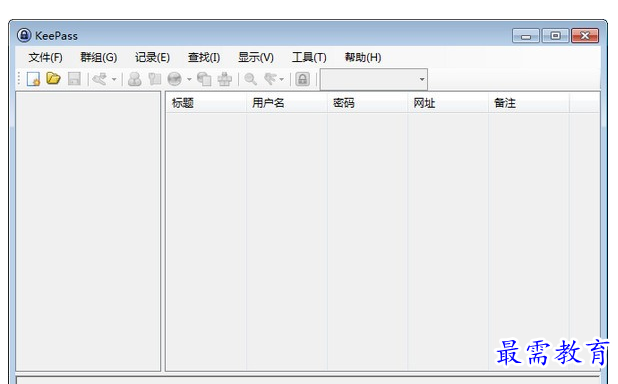Click the Lock workspace padlock icon
The height and width of the screenshot is (384, 618).
pos(303,79)
